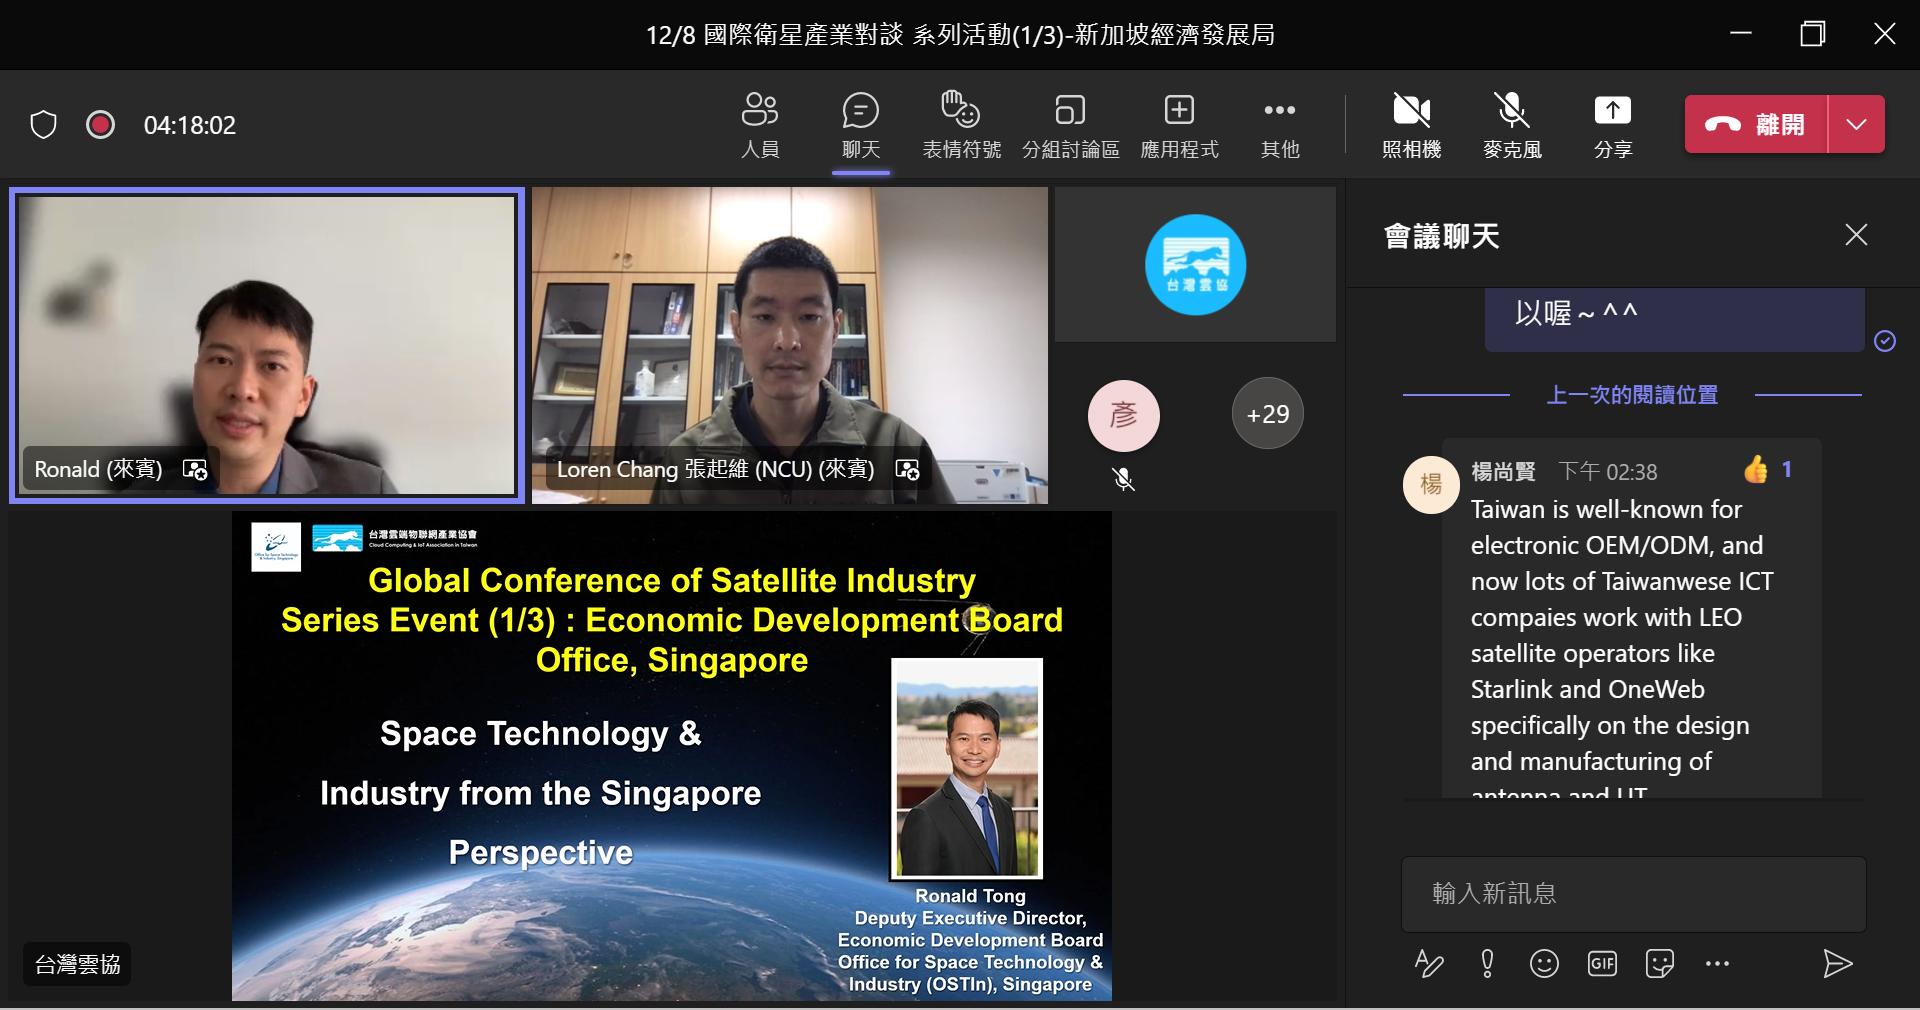
Task: Click the shield security icon
Action: (x=43, y=125)
